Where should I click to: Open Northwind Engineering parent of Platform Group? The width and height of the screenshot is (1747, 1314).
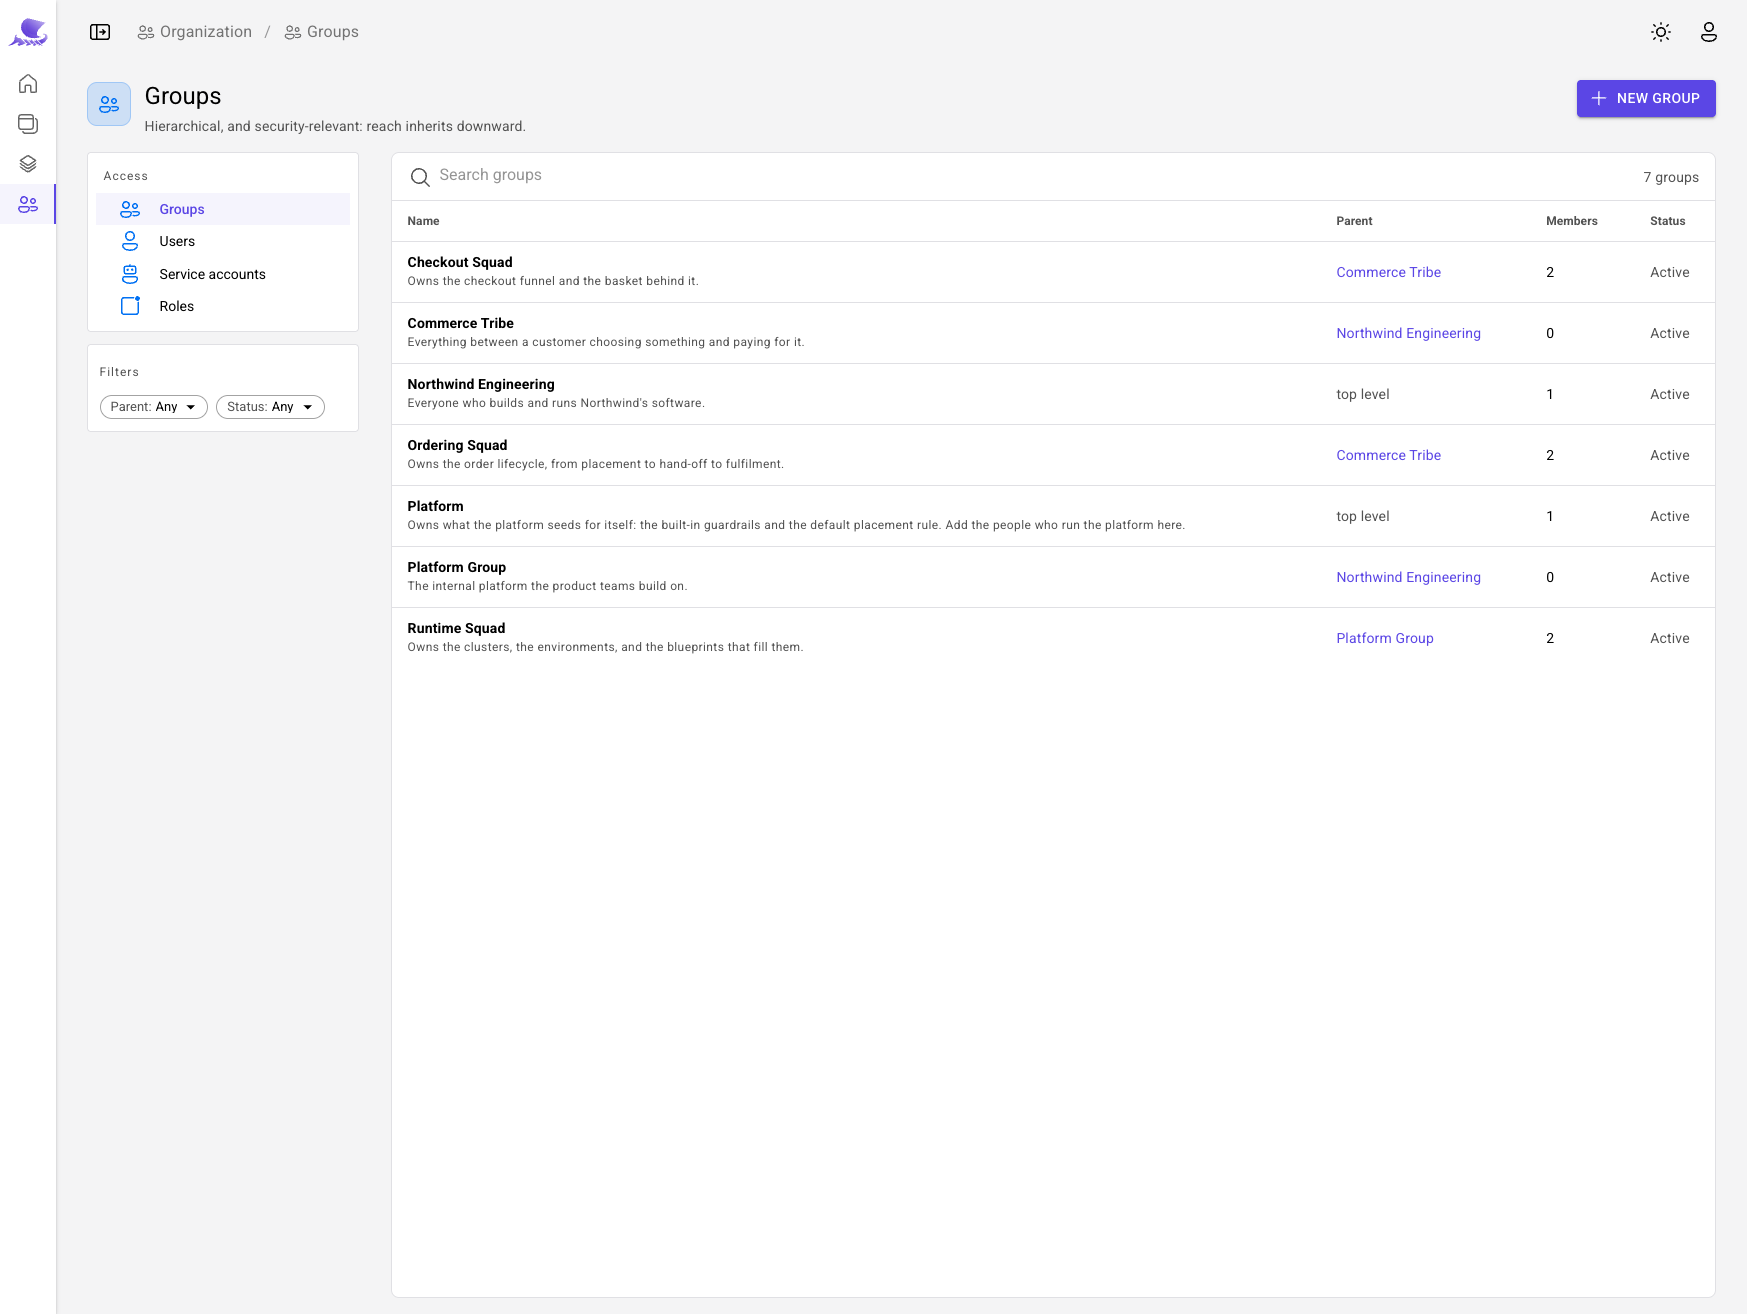pyautogui.click(x=1408, y=577)
